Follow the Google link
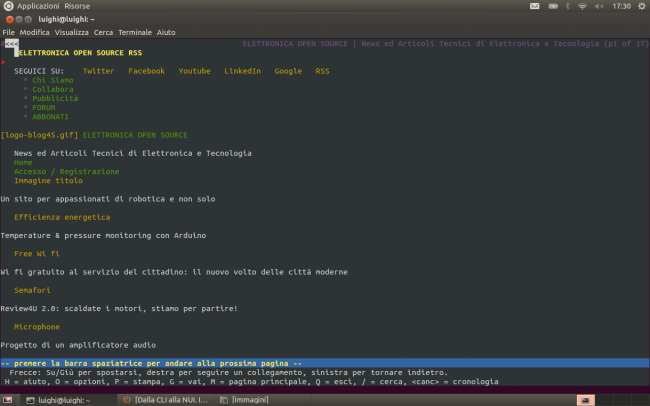Viewport: 650px width, 406px height. [288, 71]
